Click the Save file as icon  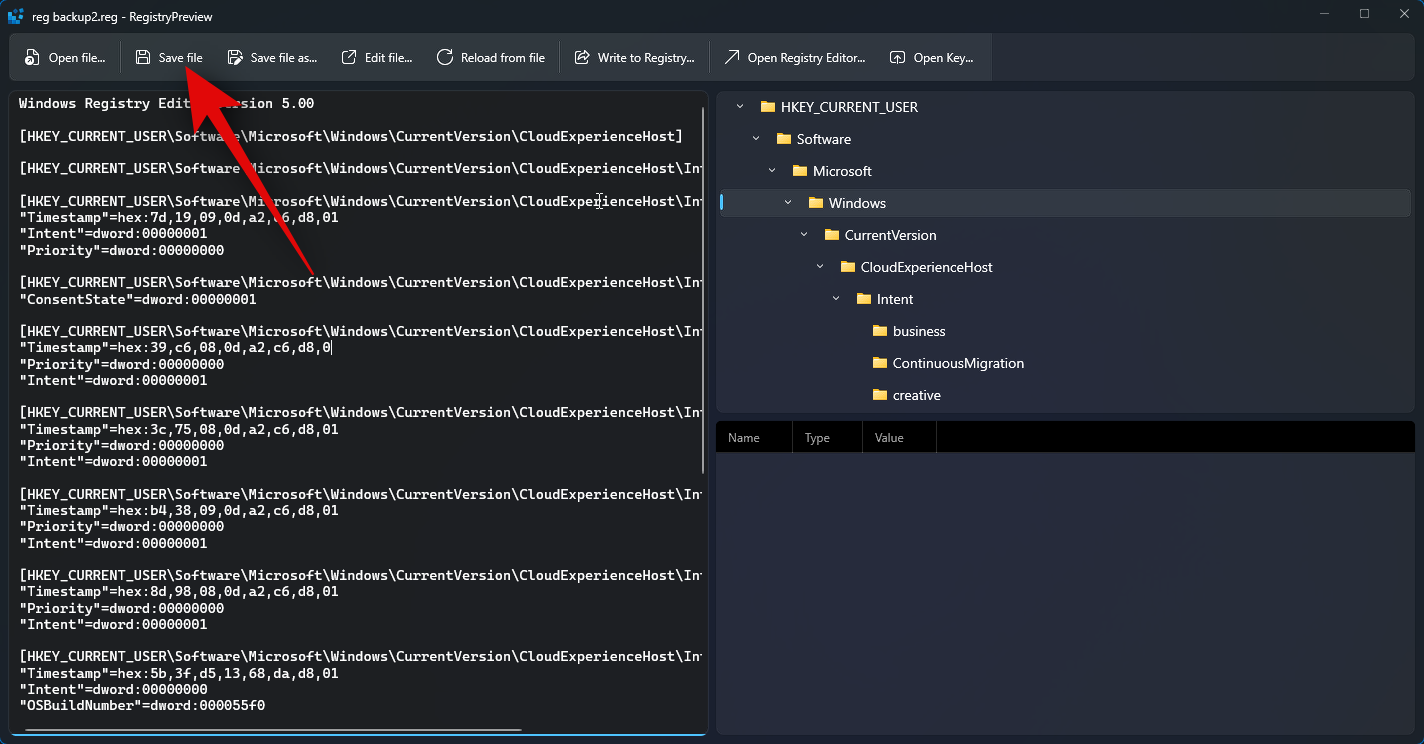pos(235,58)
